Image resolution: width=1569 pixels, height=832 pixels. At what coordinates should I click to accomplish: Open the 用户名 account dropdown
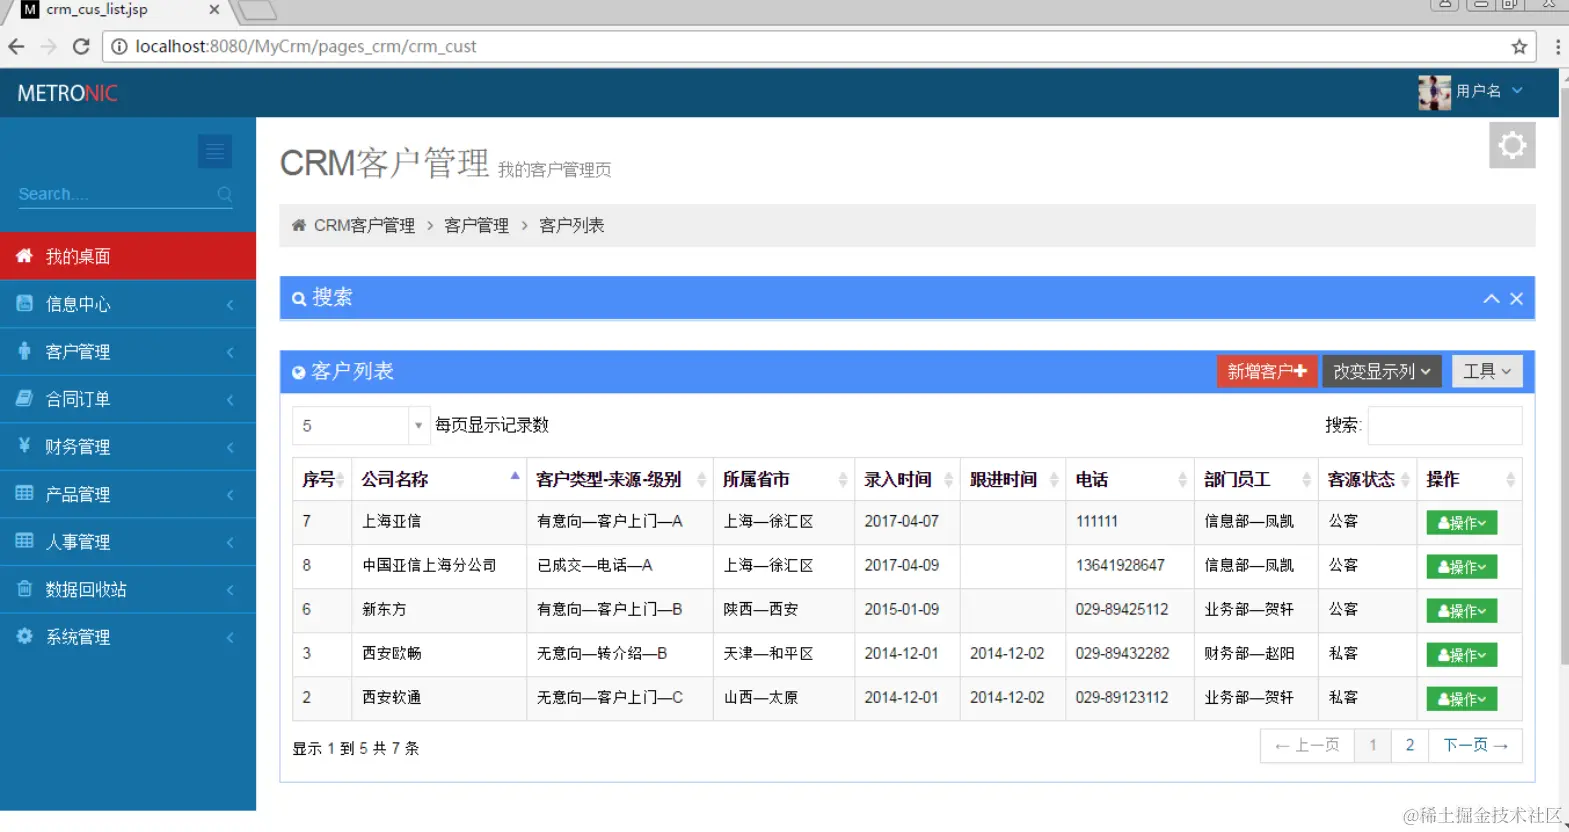point(1472,92)
